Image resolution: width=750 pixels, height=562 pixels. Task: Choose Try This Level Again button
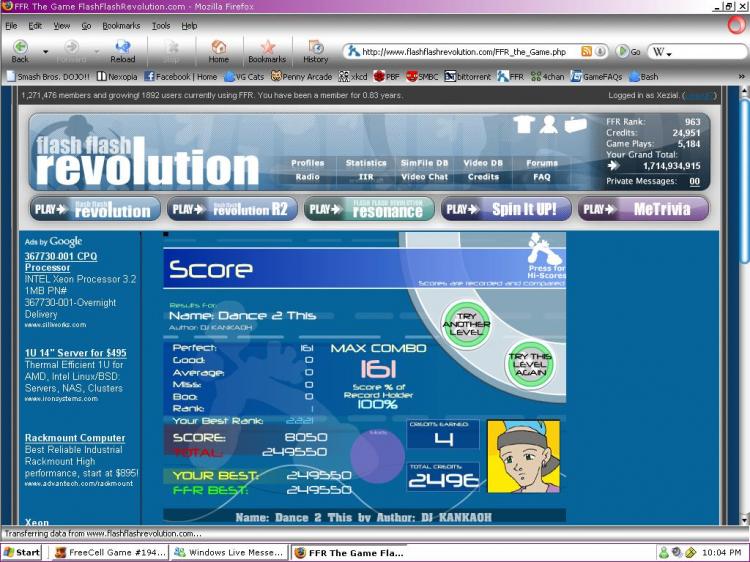click(x=530, y=364)
